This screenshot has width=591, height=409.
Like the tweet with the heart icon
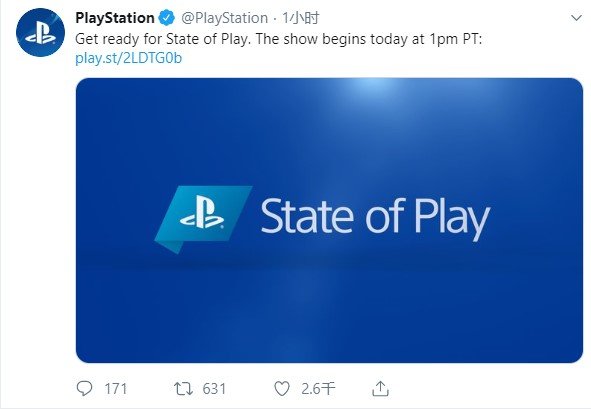click(282, 389)
